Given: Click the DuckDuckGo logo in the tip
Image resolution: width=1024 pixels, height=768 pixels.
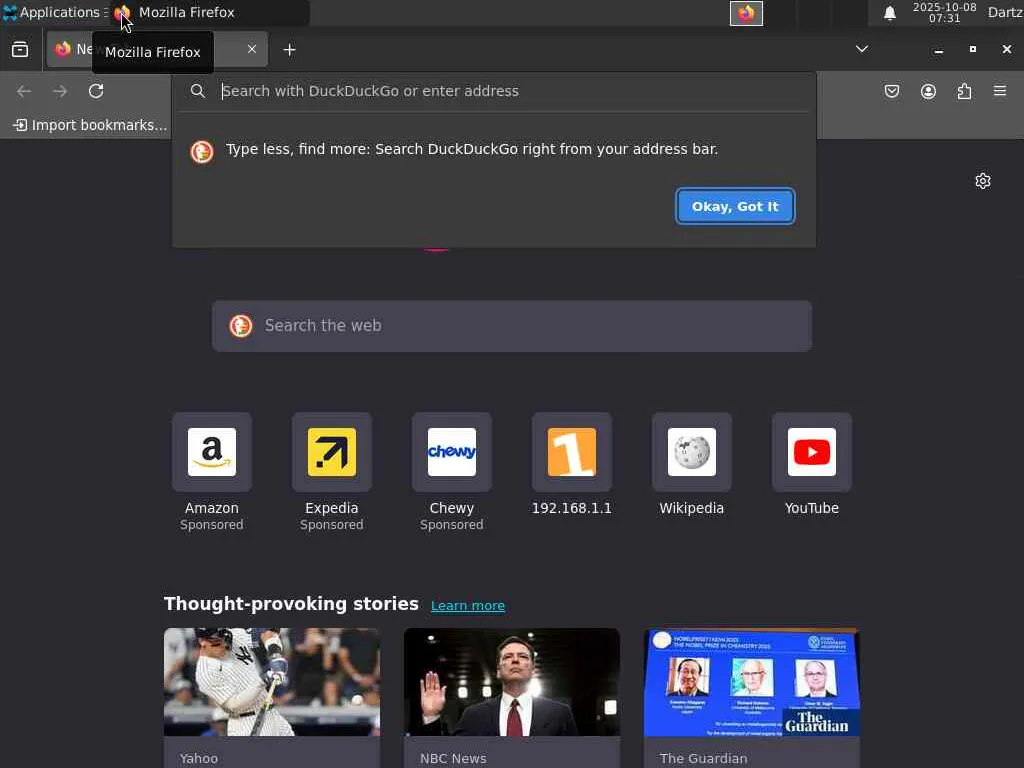Looking at the screenshot, I should (202, 152).
